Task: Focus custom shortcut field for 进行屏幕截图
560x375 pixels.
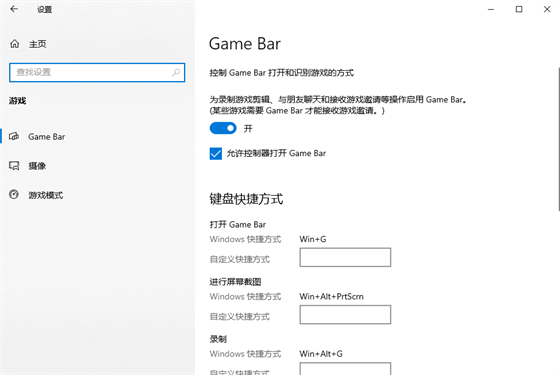Action: point(345,315)
